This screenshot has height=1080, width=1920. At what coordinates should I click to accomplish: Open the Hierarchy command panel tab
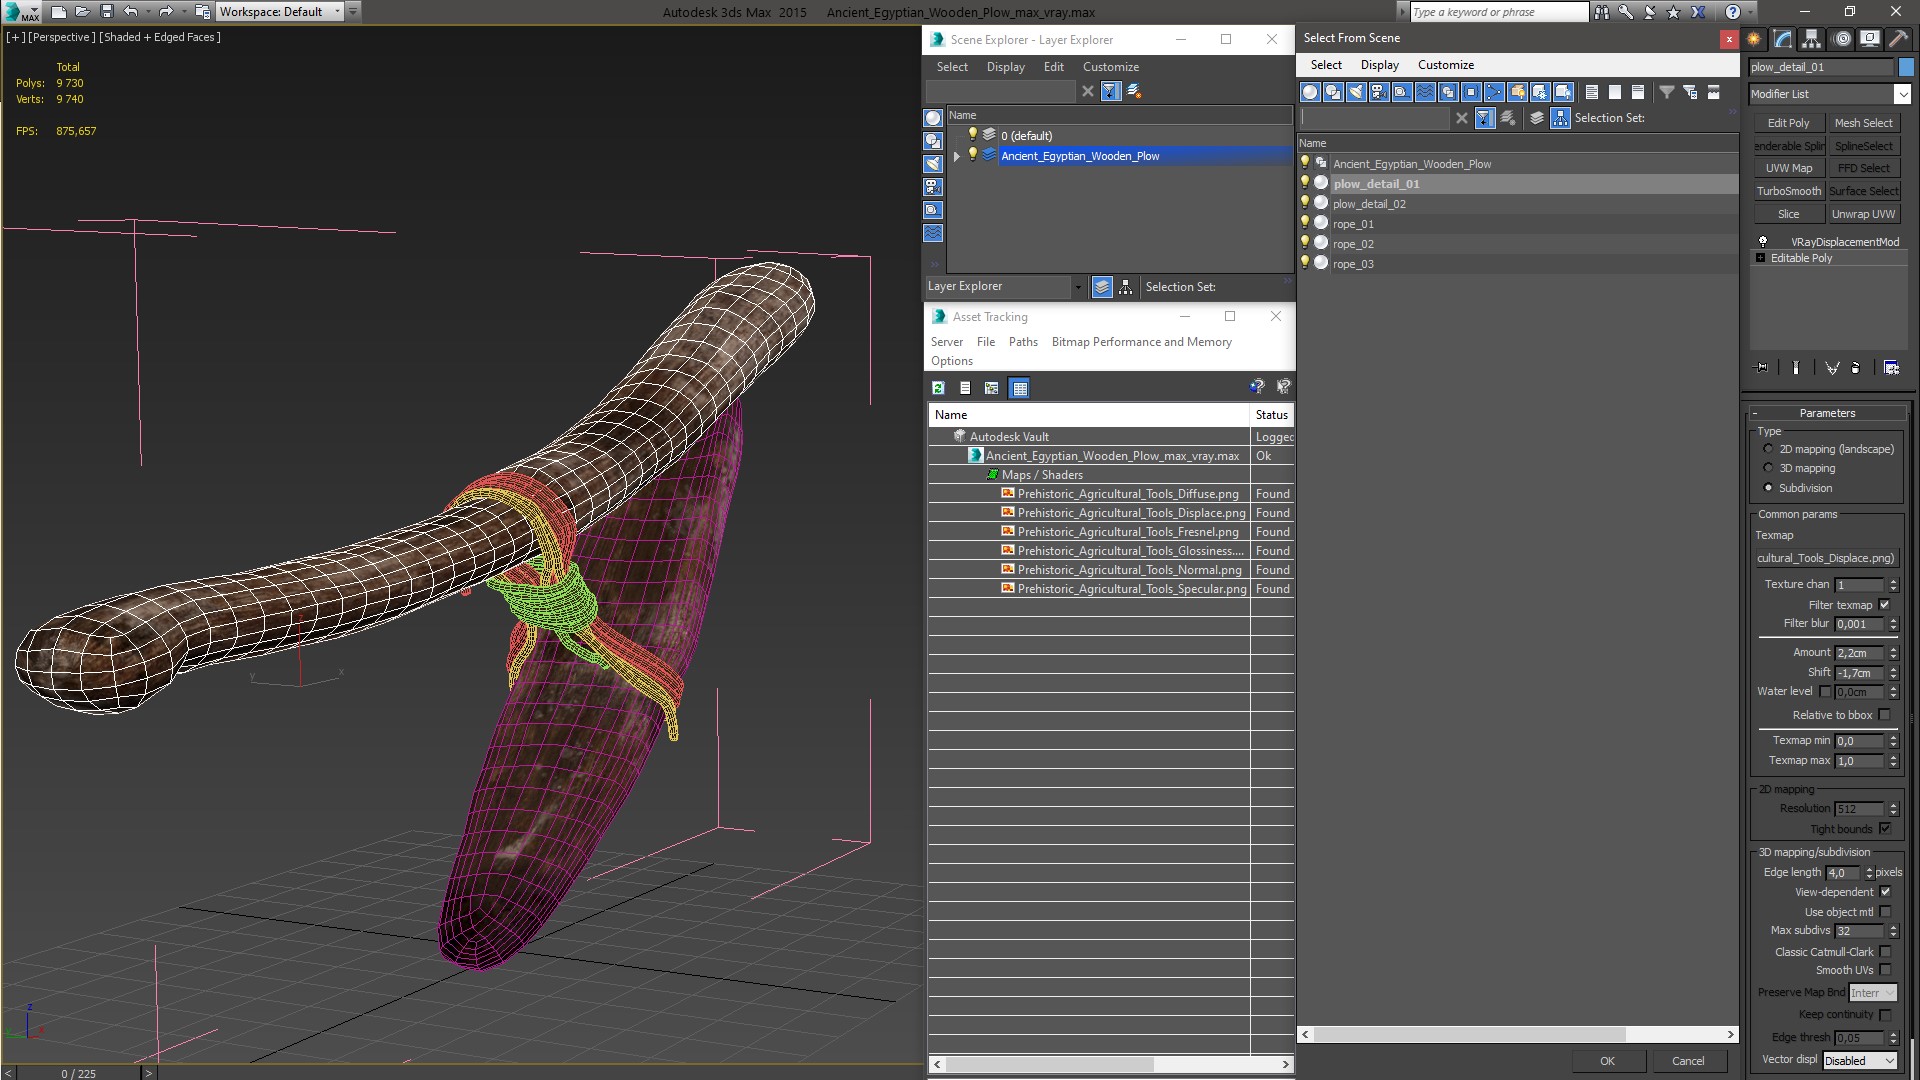pos(1812,39)
